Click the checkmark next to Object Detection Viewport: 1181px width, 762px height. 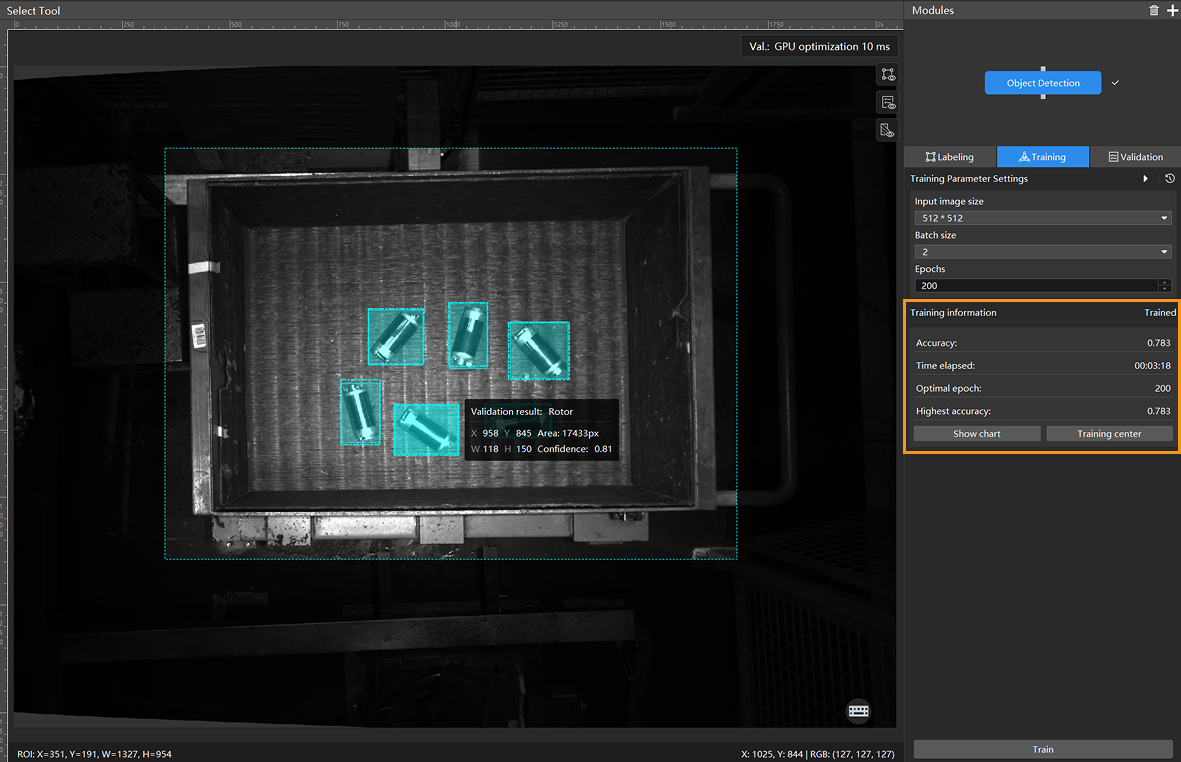[x=1115, y=83]
